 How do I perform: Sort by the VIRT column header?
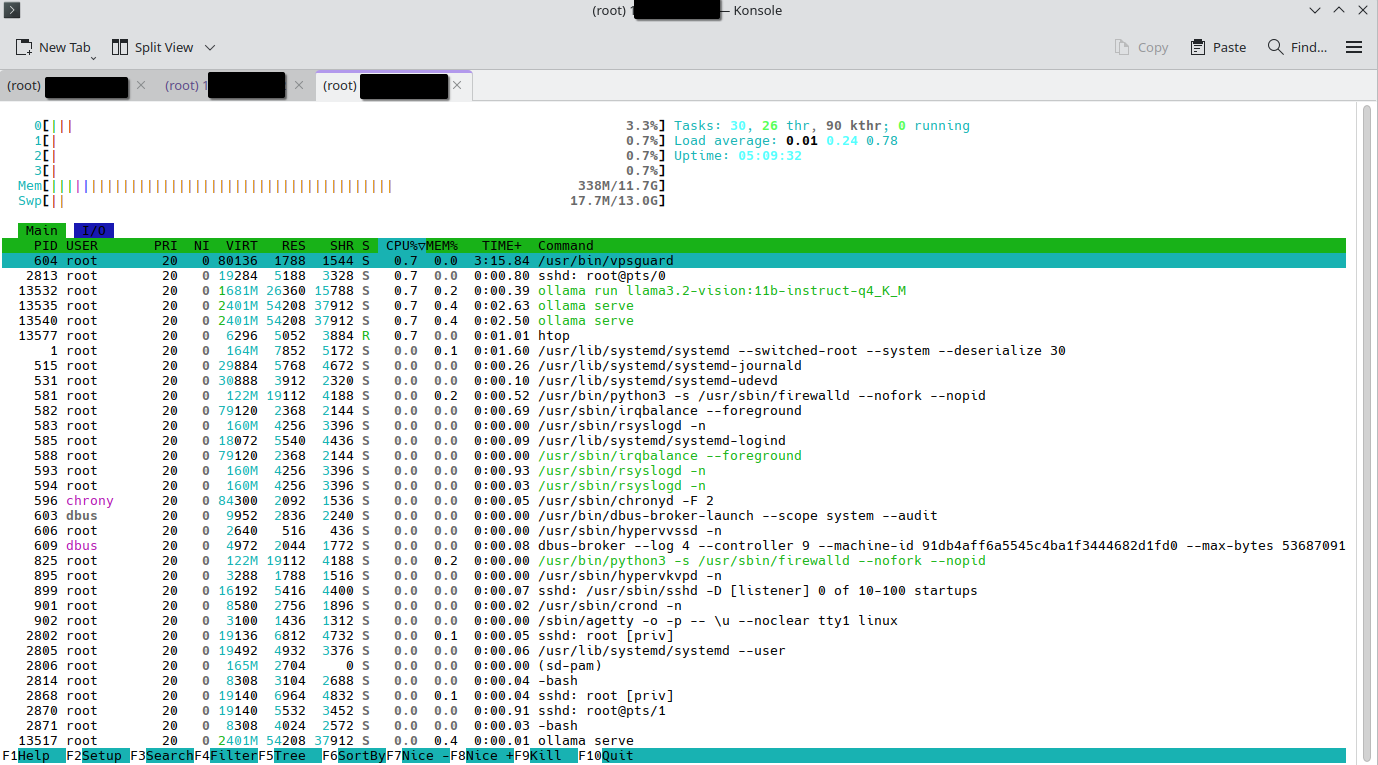242,246
